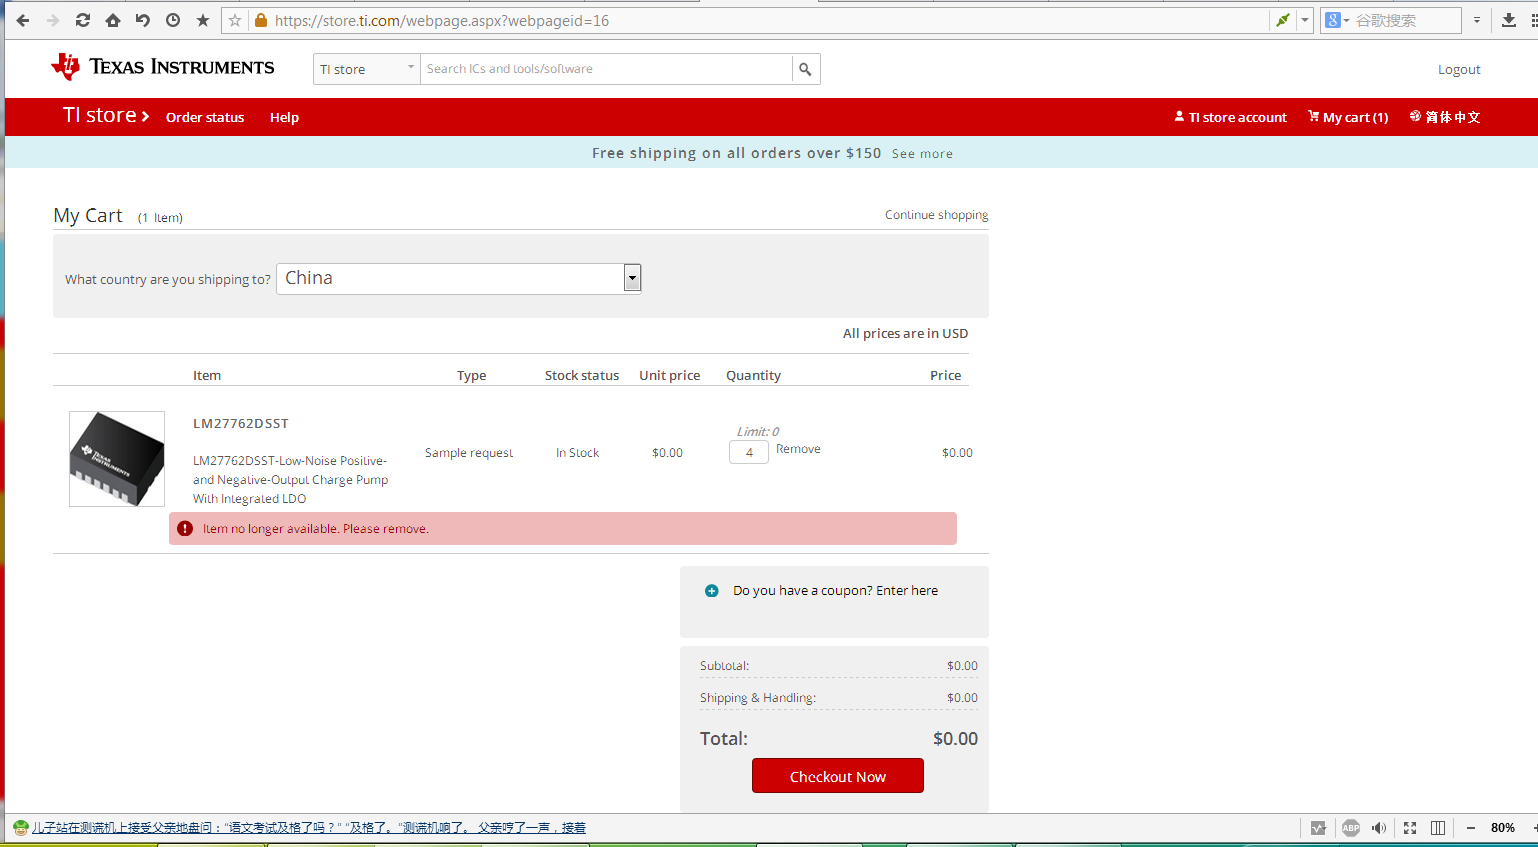Click the Texas Instruments logo
Screen dimensions: 1538x847
coord(163,67)
